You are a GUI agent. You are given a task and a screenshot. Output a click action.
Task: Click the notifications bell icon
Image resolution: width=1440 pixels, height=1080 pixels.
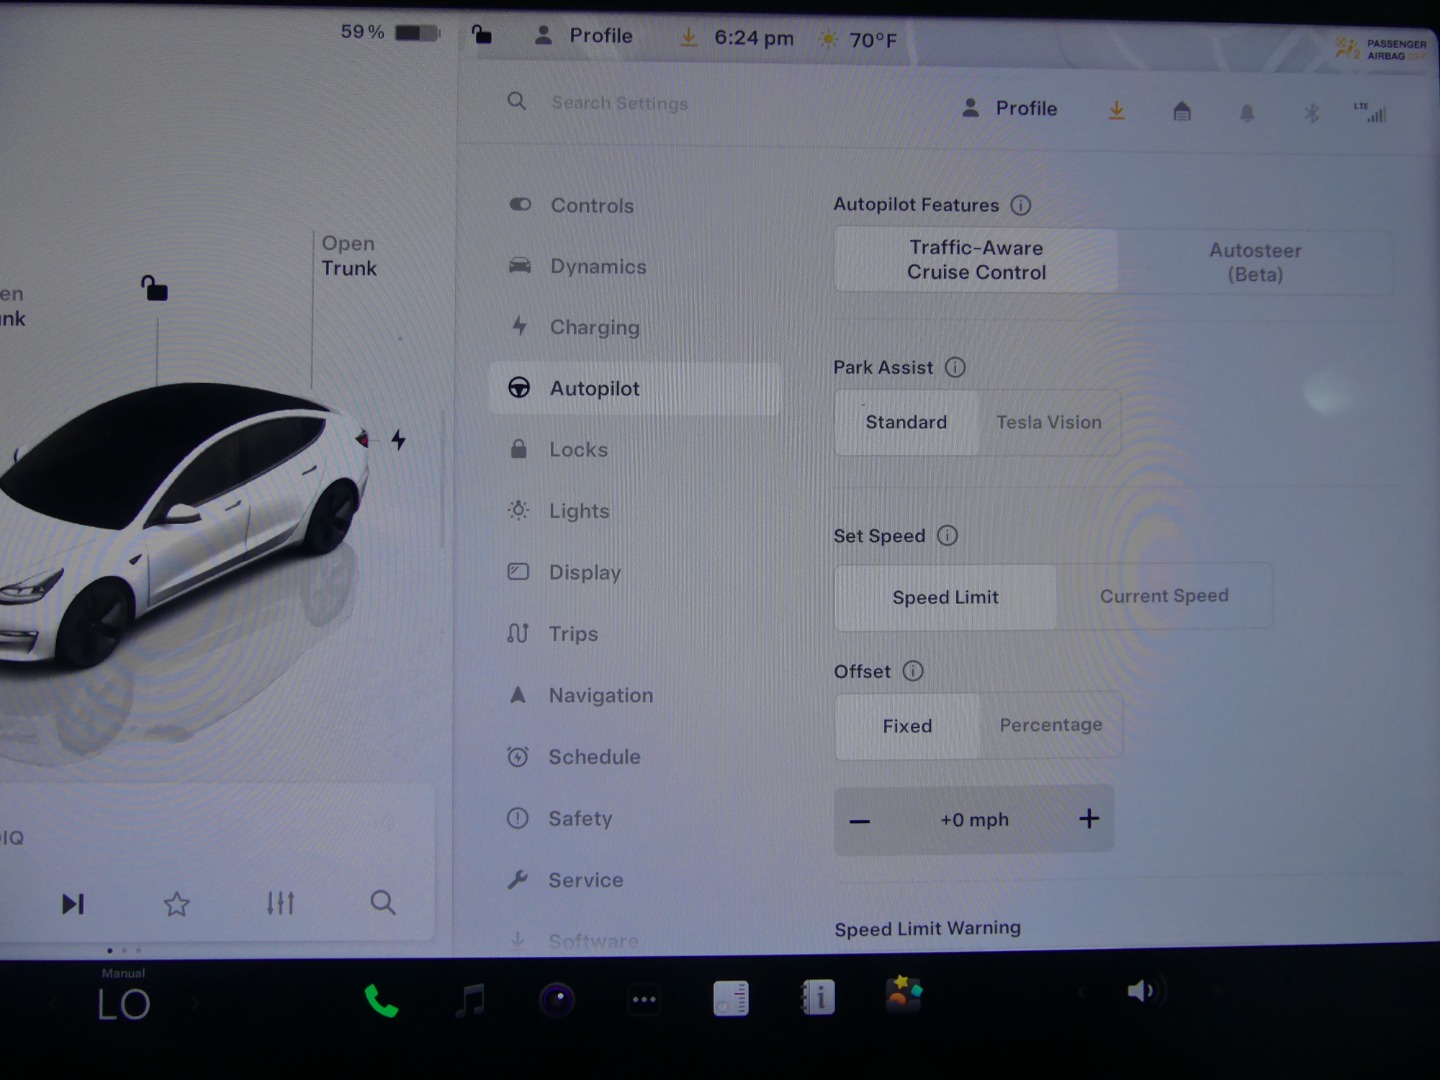point(1247,113)
